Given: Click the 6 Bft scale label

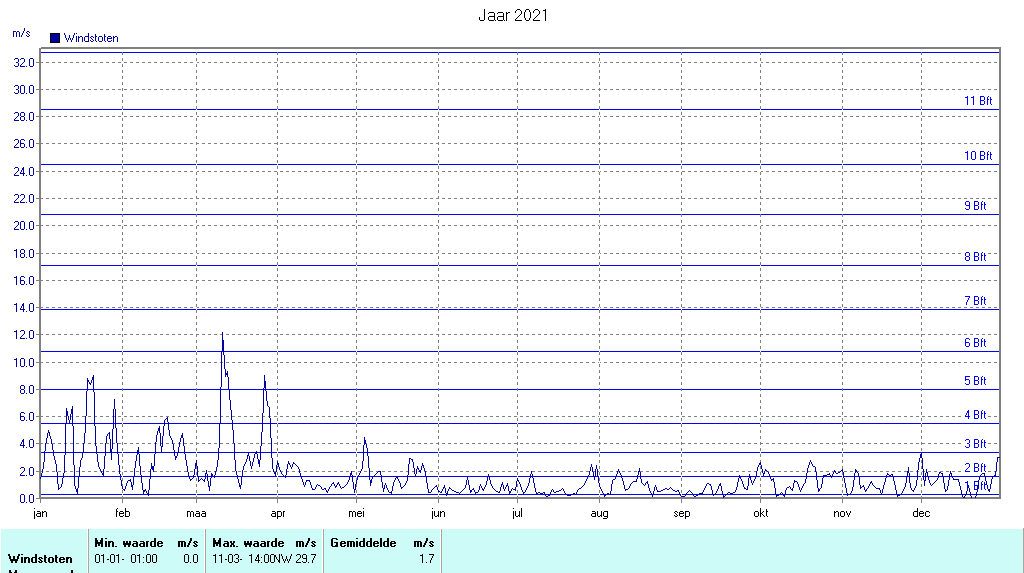Looking at the screenshot, I should (975, 342).
